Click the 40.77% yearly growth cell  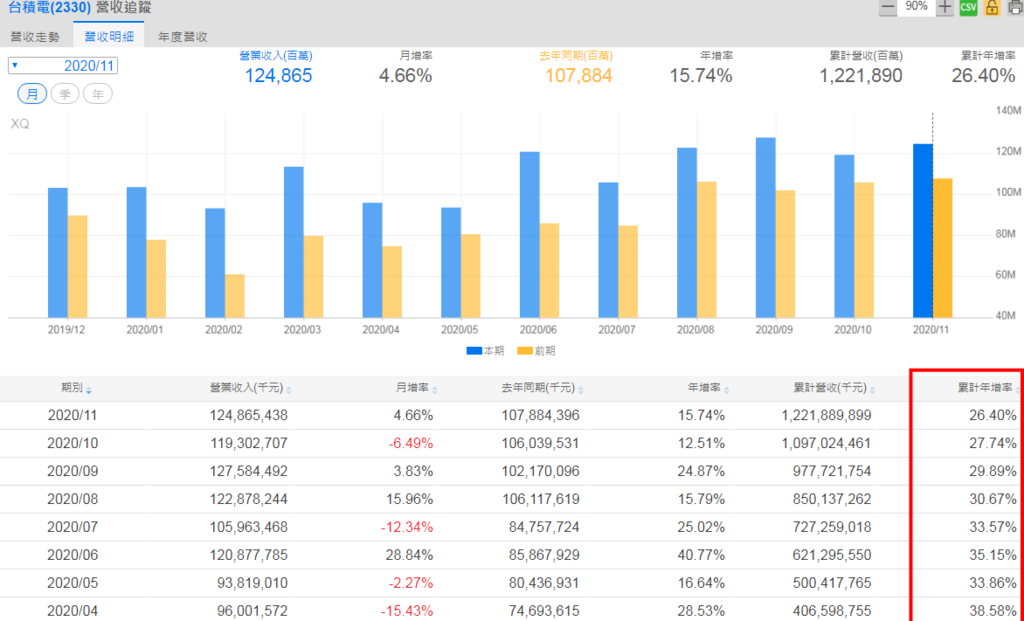703,555
